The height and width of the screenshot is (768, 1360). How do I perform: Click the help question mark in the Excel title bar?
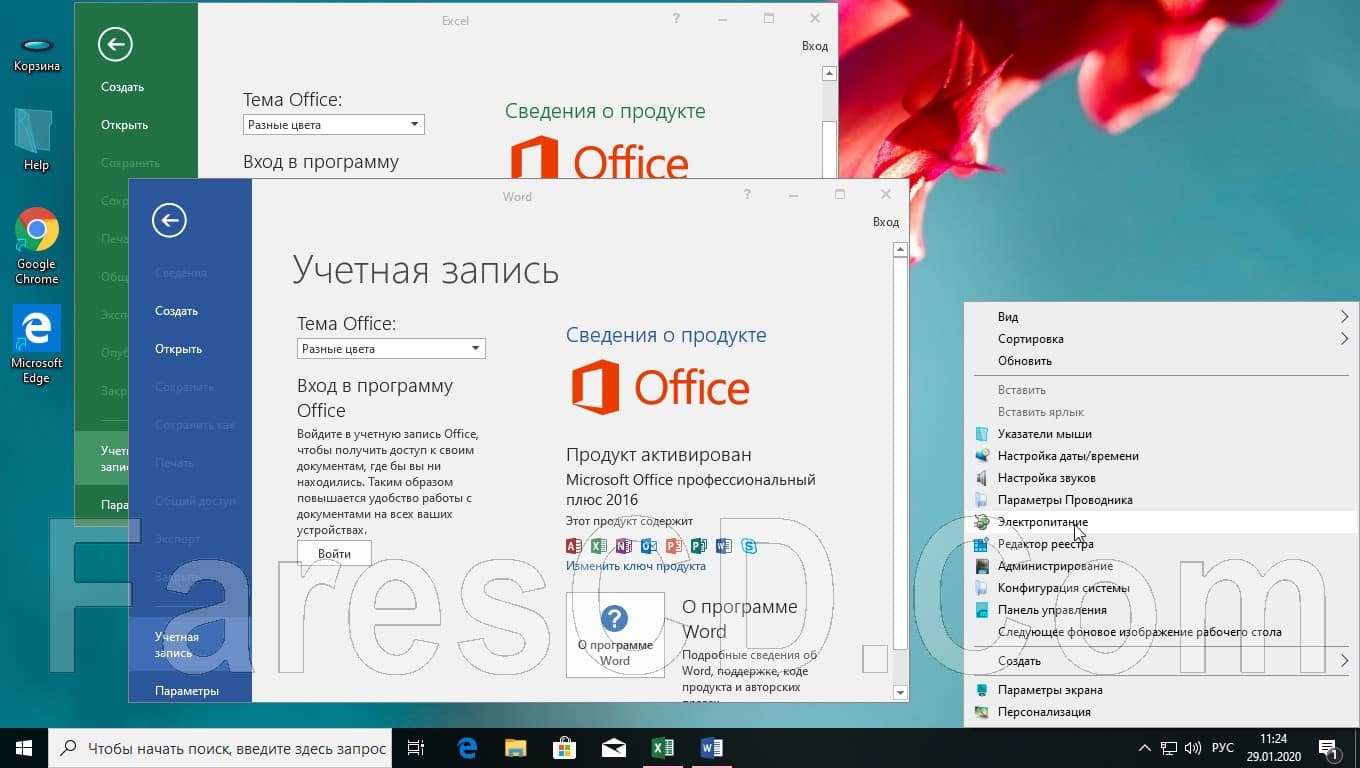point(677,19)
